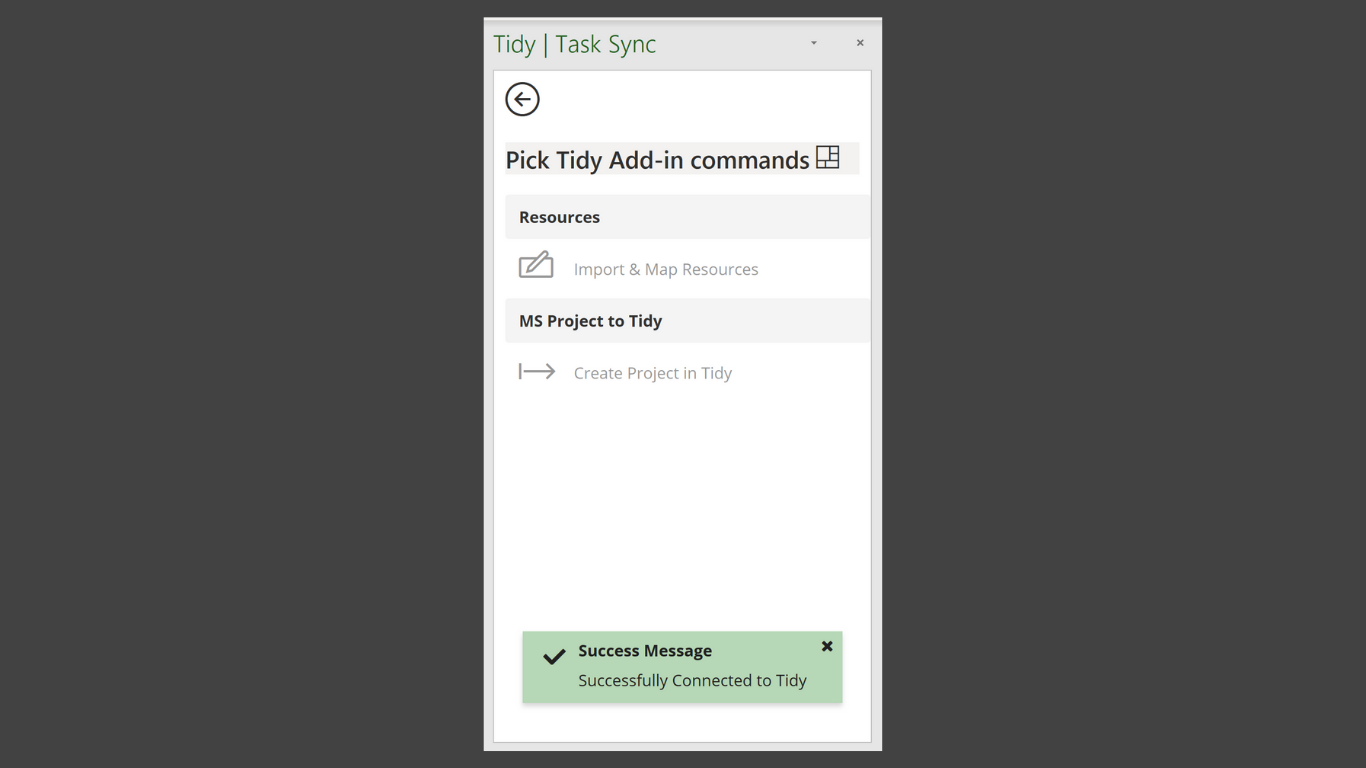This screenshot has width=1366, height=768.
Task: Click the checkmark icon in success message
Action: 554,657
